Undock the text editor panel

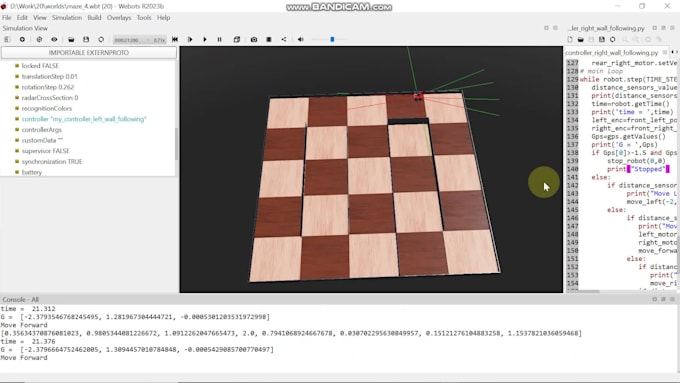(654, 28)
